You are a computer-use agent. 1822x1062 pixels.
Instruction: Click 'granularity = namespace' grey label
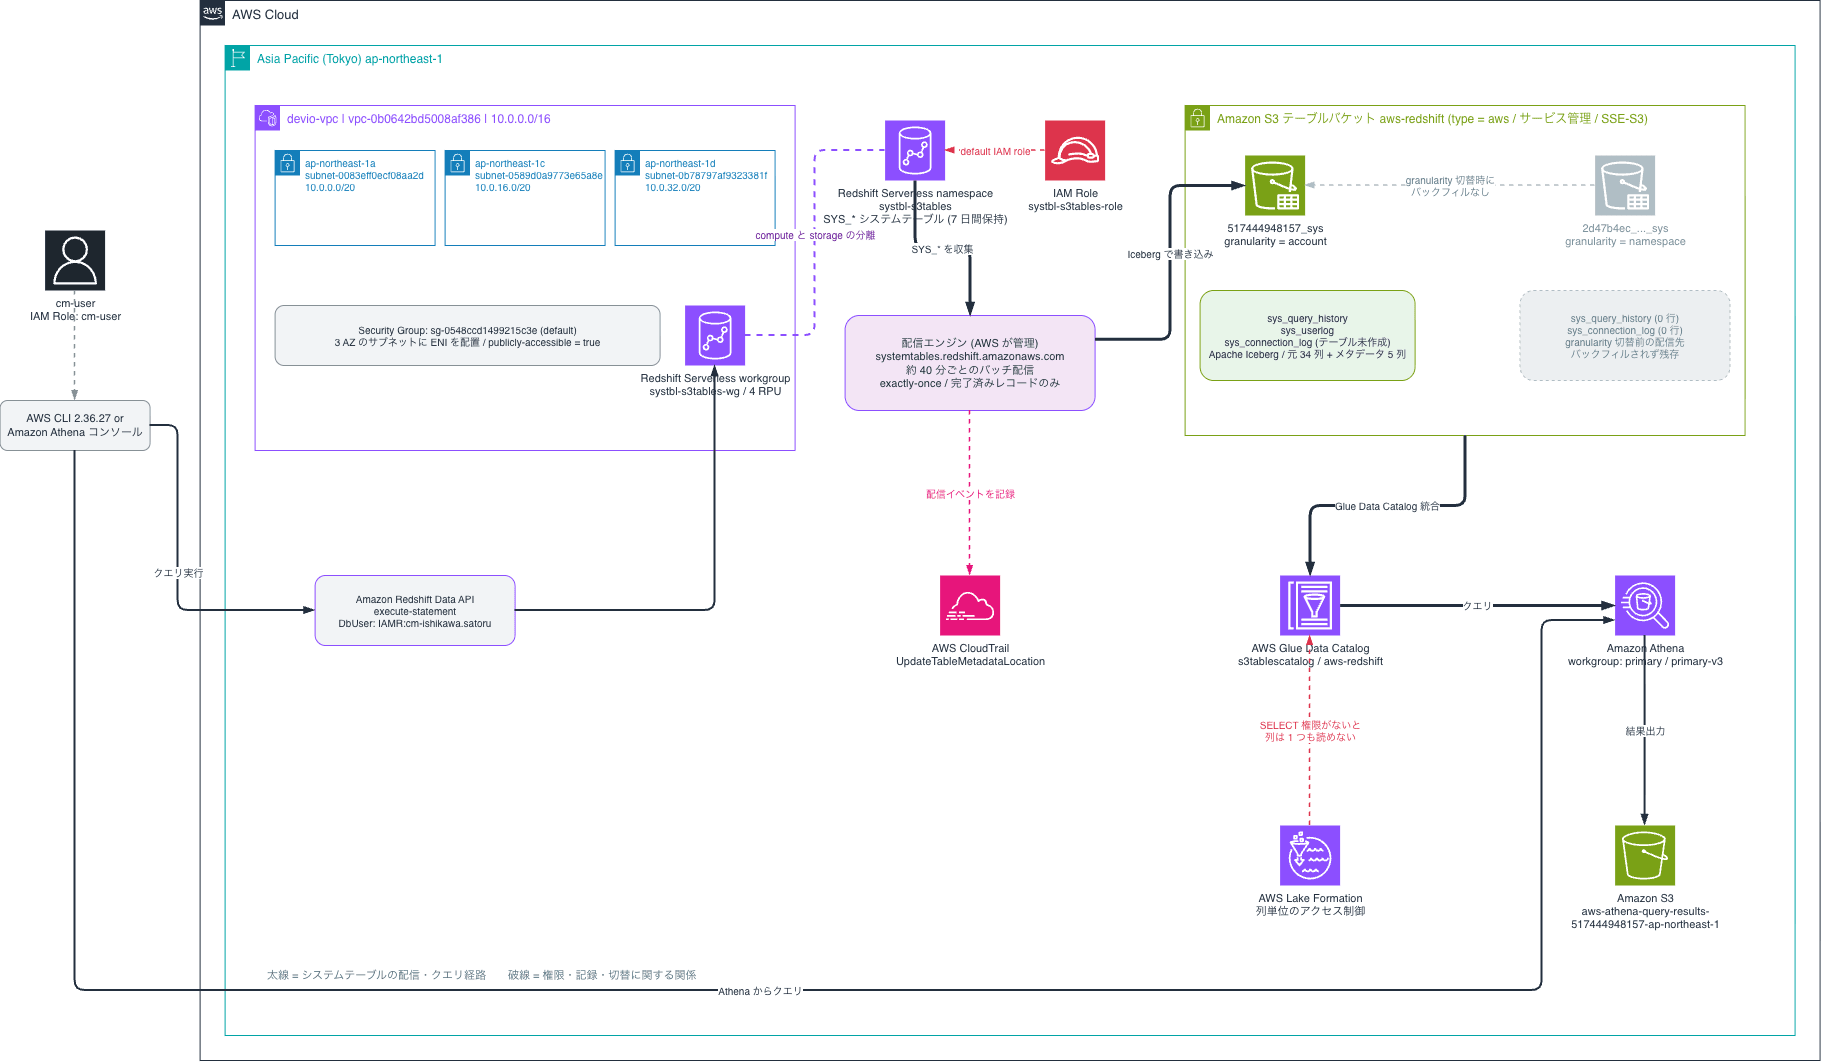[x=1625, y=241]
